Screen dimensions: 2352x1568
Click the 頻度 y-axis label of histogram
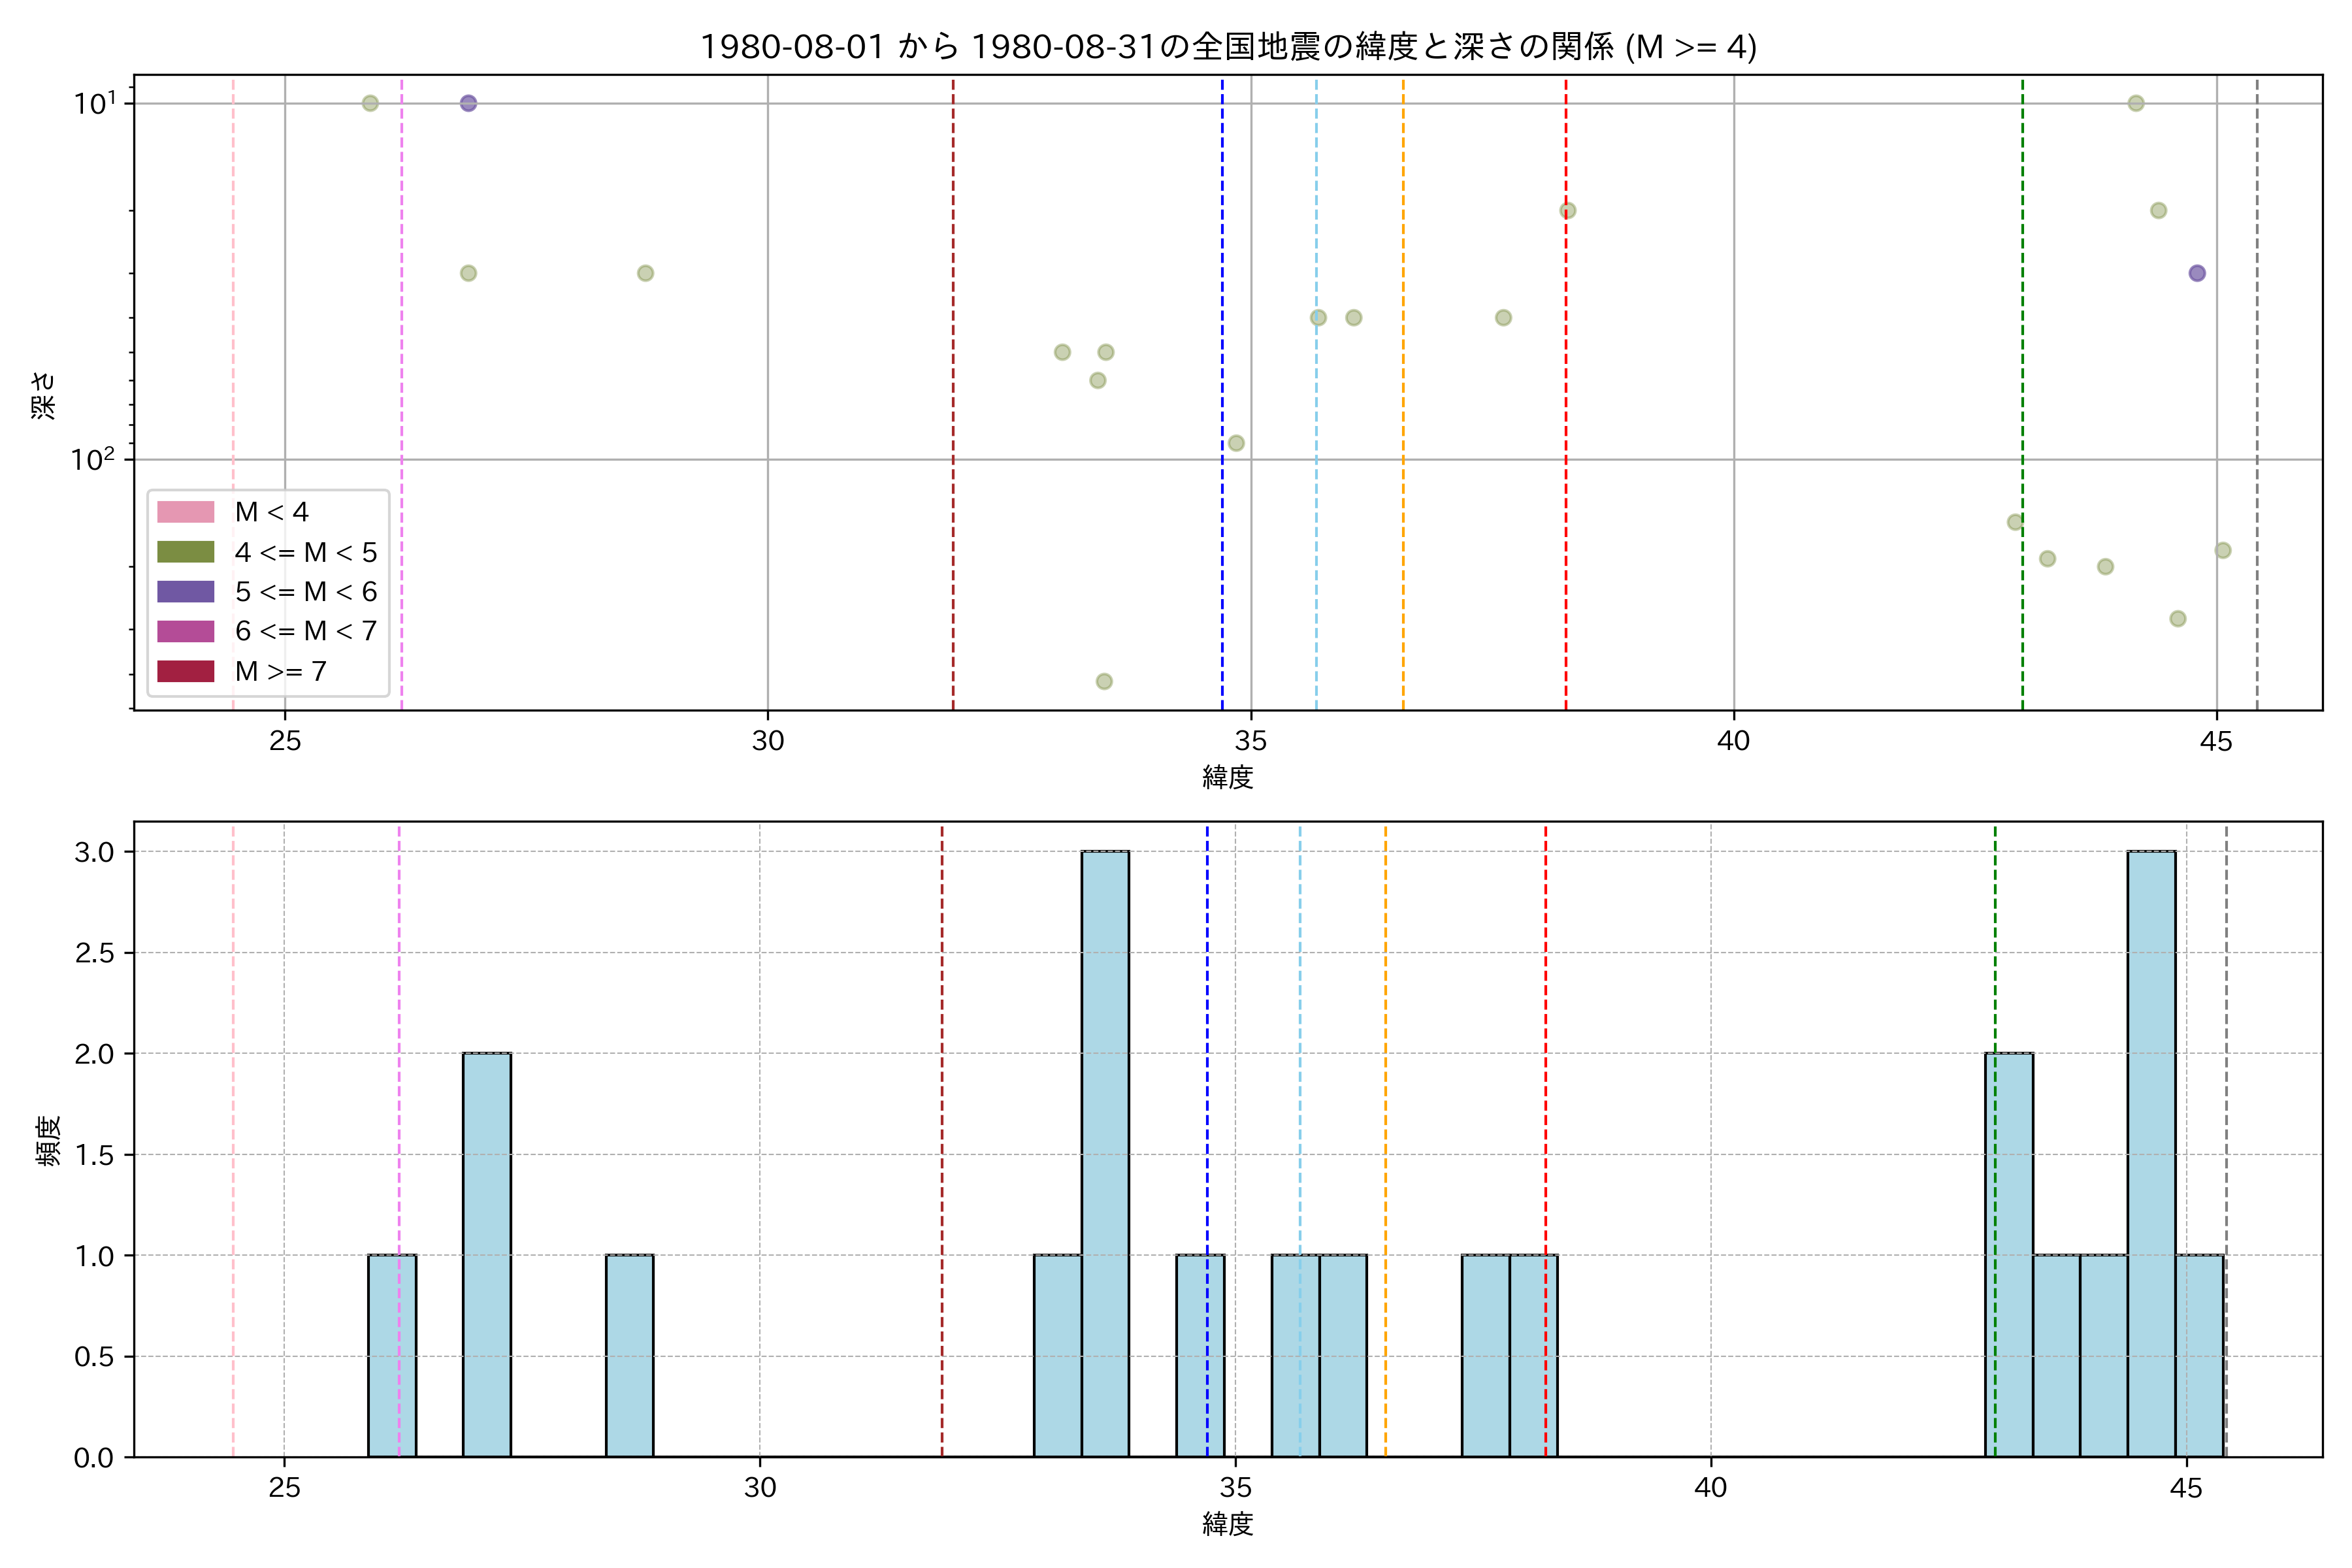(48, 1140)
